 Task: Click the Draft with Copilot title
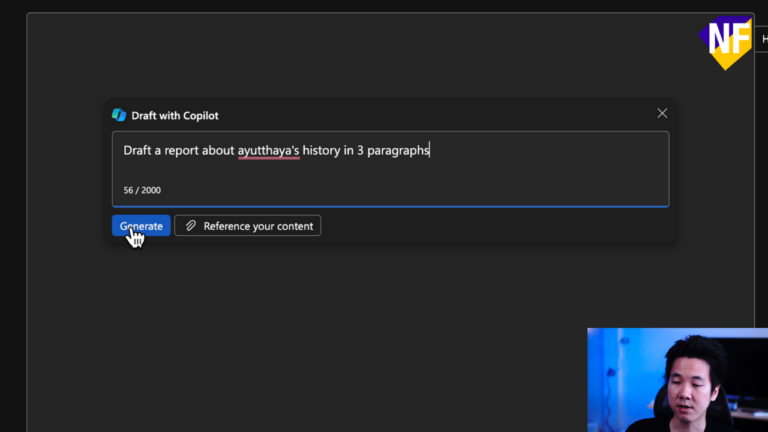point(175,115)
